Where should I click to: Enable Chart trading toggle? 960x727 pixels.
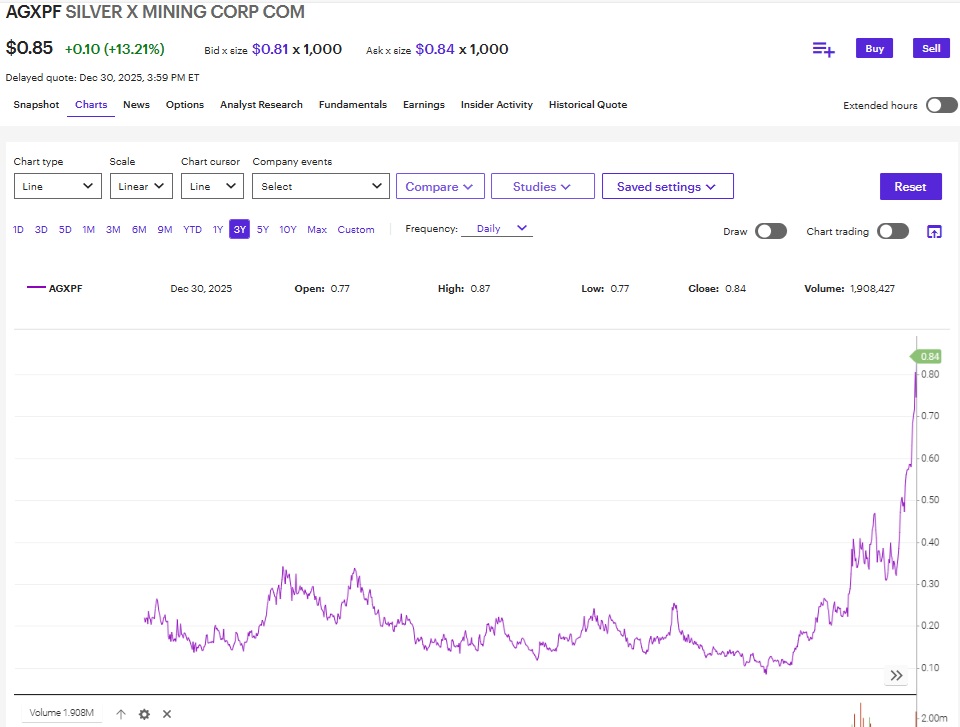pos(893,231)
